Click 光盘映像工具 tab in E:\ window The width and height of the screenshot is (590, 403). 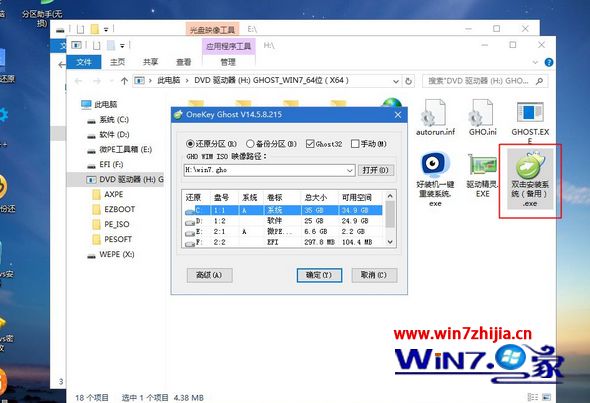click(x=212, y=30)
